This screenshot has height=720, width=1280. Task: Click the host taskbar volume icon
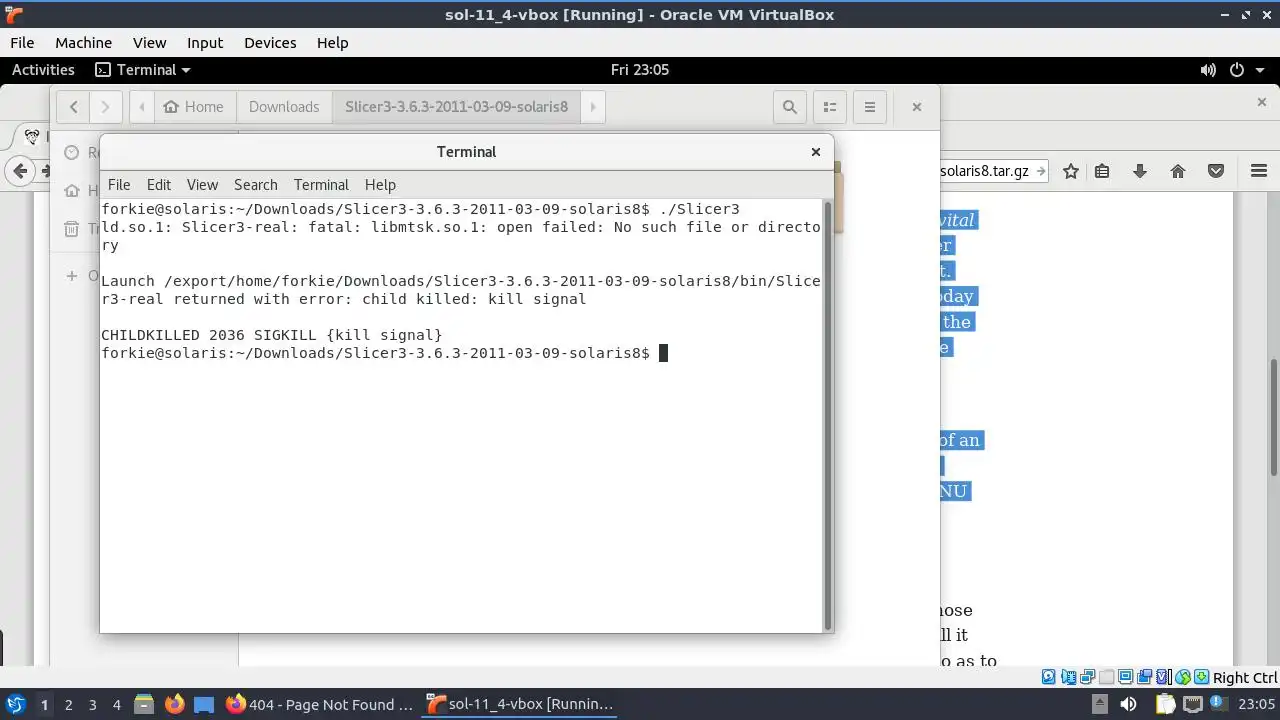tap(1128, 704)
